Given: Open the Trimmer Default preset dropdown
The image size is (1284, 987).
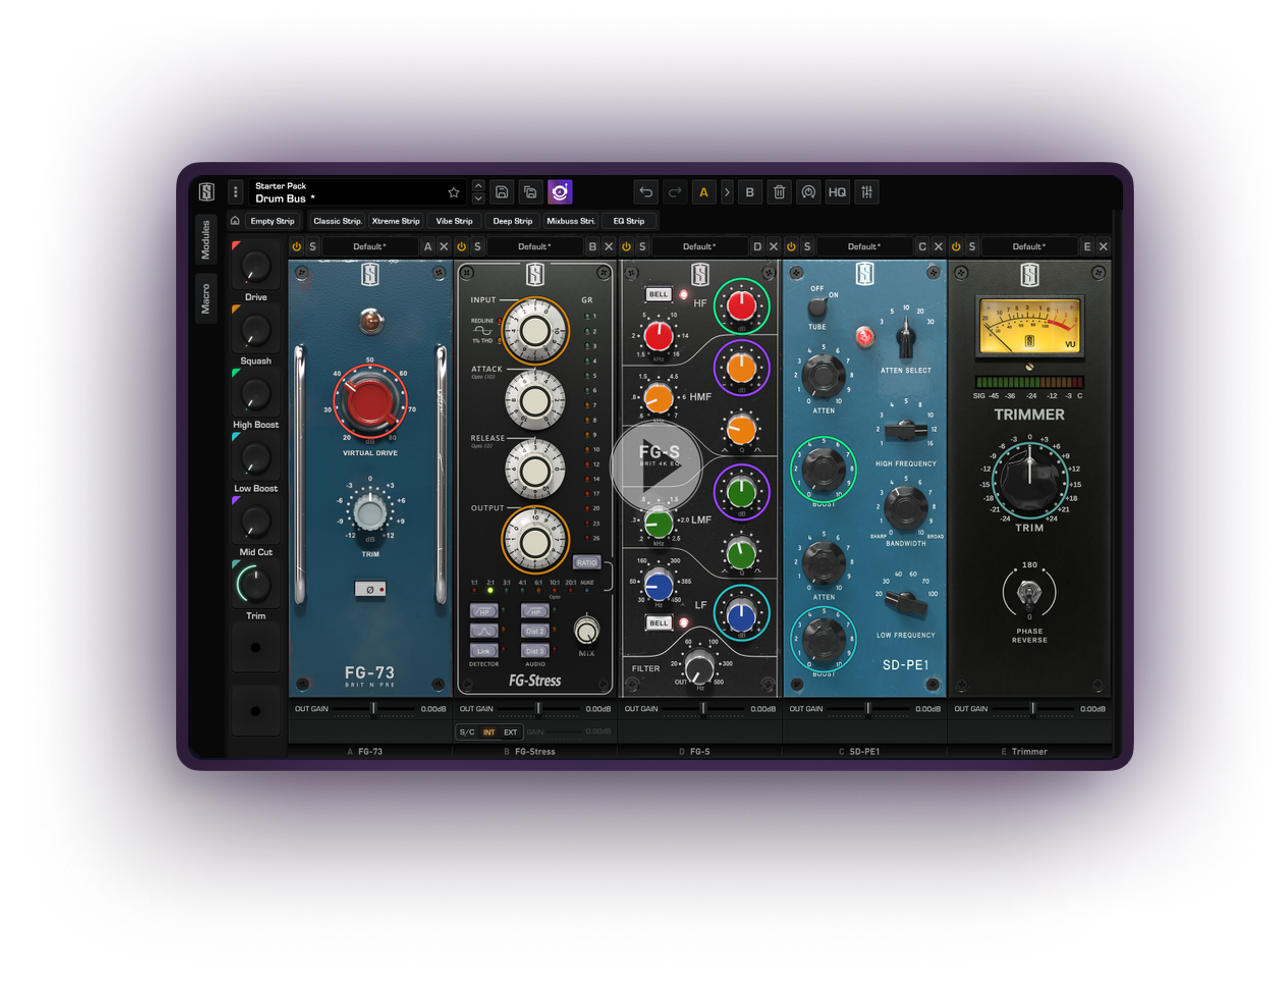Looking at the screenshot, I should [1028, 247].
